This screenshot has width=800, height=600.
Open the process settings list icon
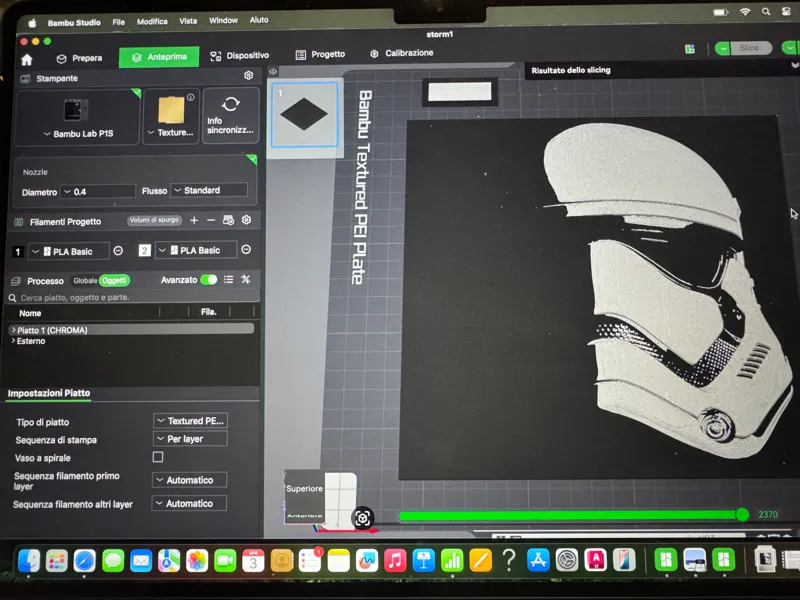229,280
